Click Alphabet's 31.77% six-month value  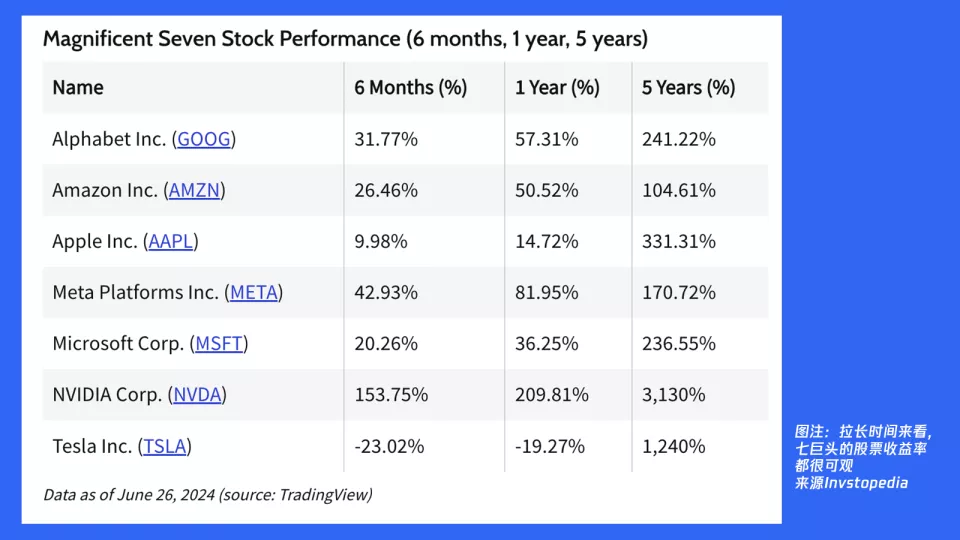click(386, 139)
